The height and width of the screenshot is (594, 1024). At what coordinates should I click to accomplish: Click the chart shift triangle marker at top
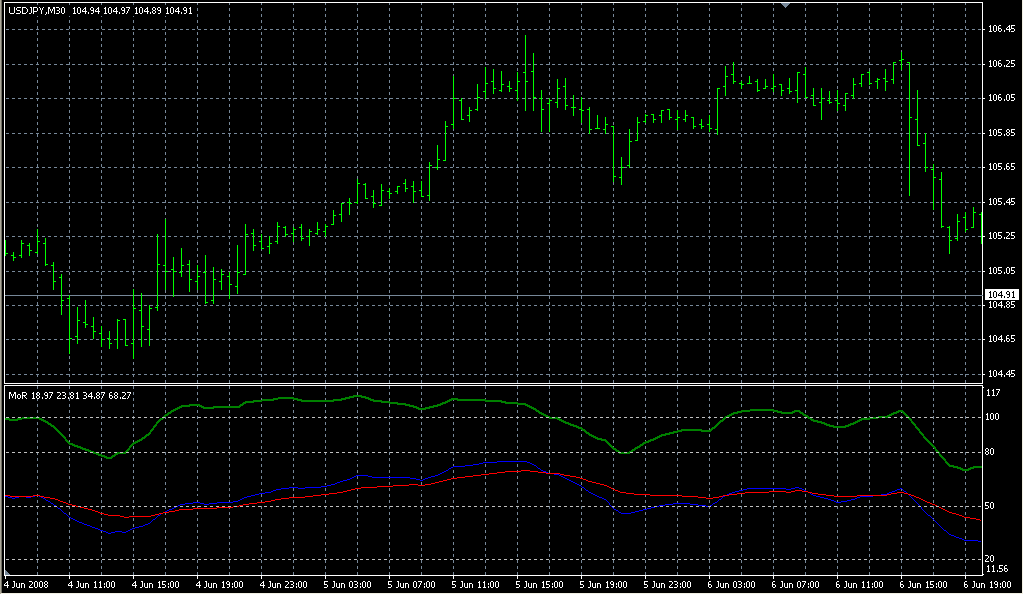point(786,5)
